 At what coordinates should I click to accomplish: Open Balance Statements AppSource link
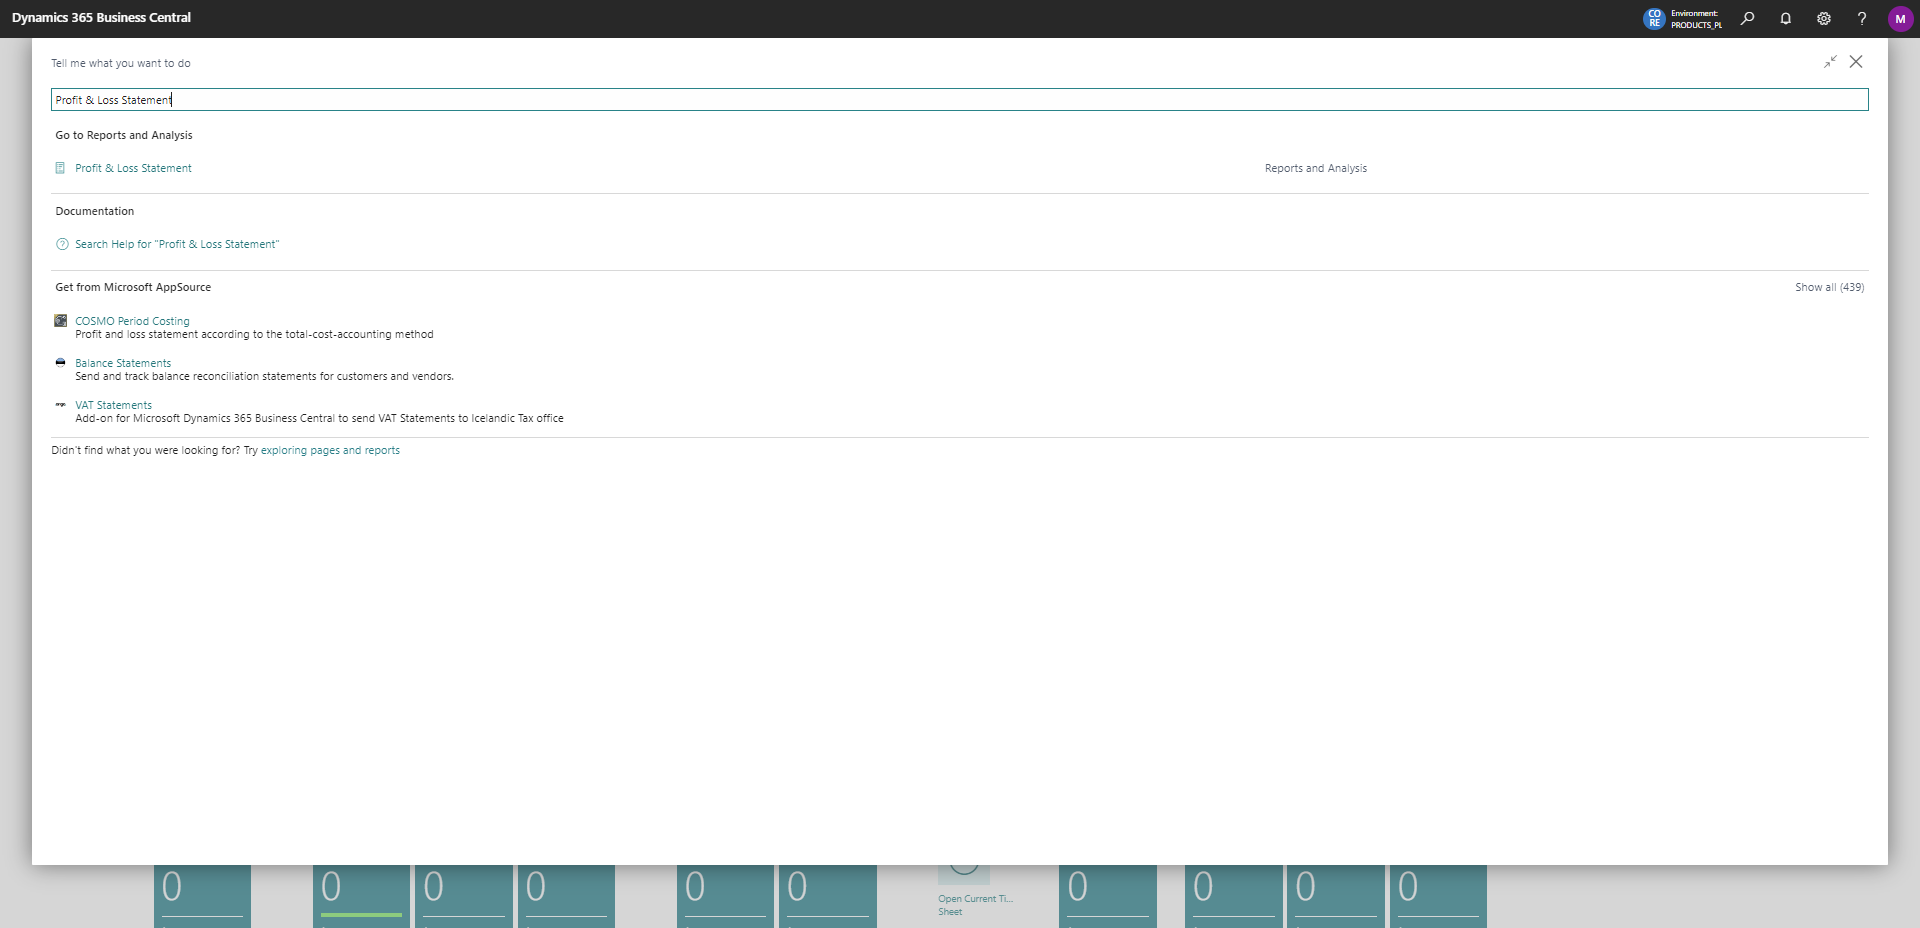pyautogui.click(x=123, y=363)
